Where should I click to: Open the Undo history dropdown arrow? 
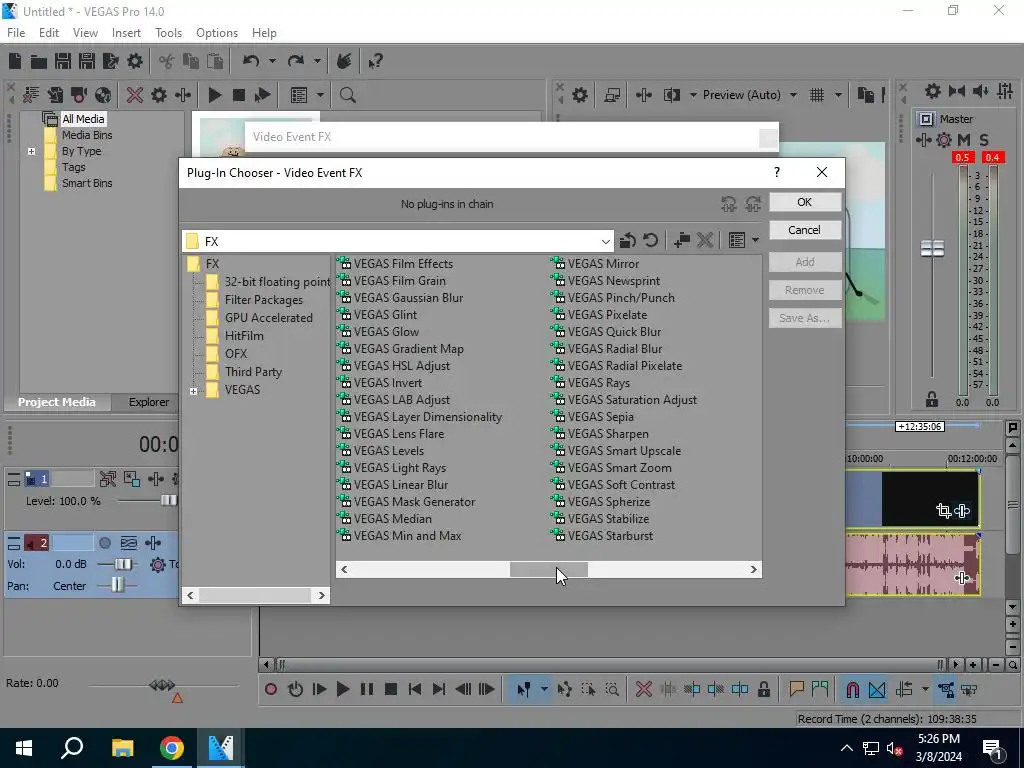(272, 61)
